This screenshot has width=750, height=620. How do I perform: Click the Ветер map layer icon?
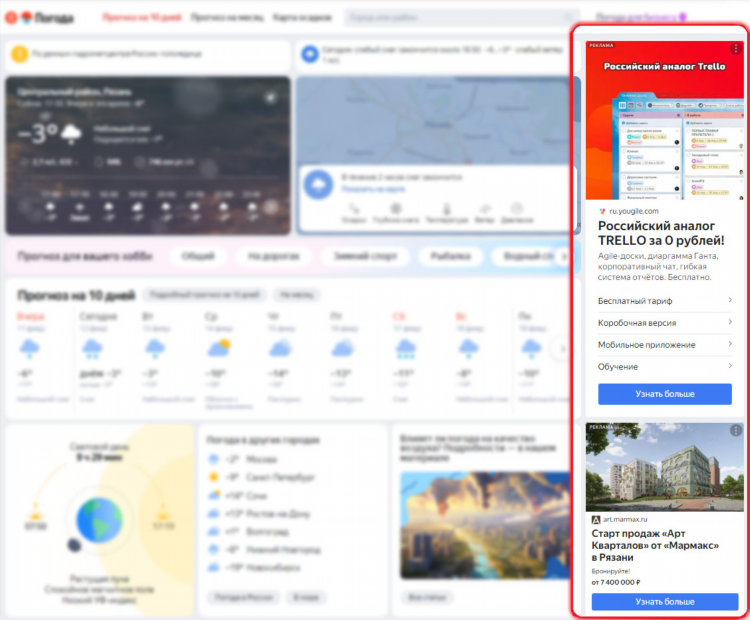(485, 209)
